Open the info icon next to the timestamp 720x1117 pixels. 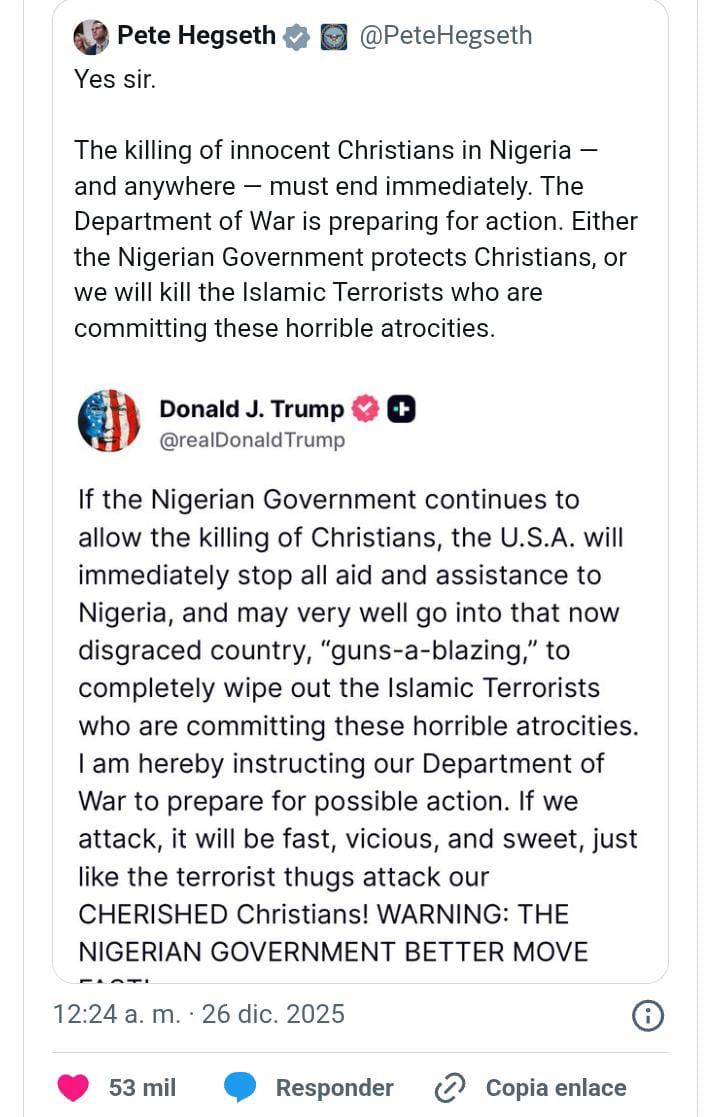tap(648, 1016)
